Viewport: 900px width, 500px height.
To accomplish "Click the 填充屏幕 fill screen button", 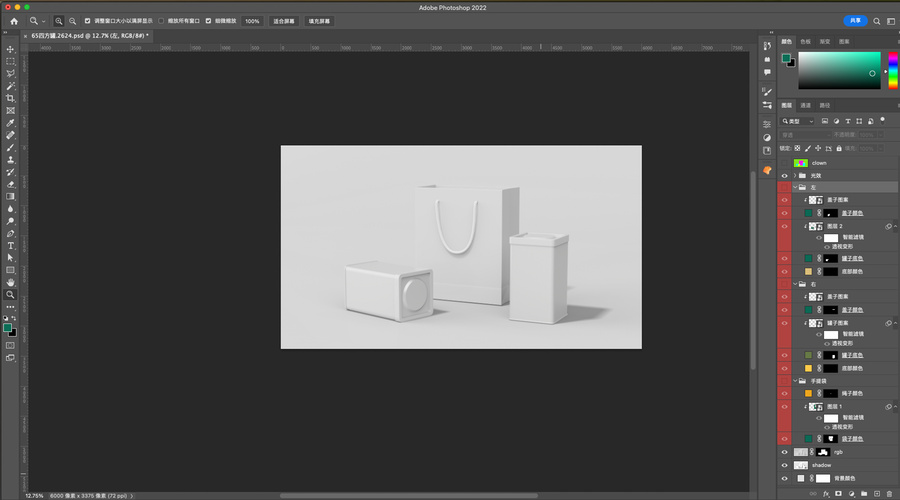I will tap(319, 21).
